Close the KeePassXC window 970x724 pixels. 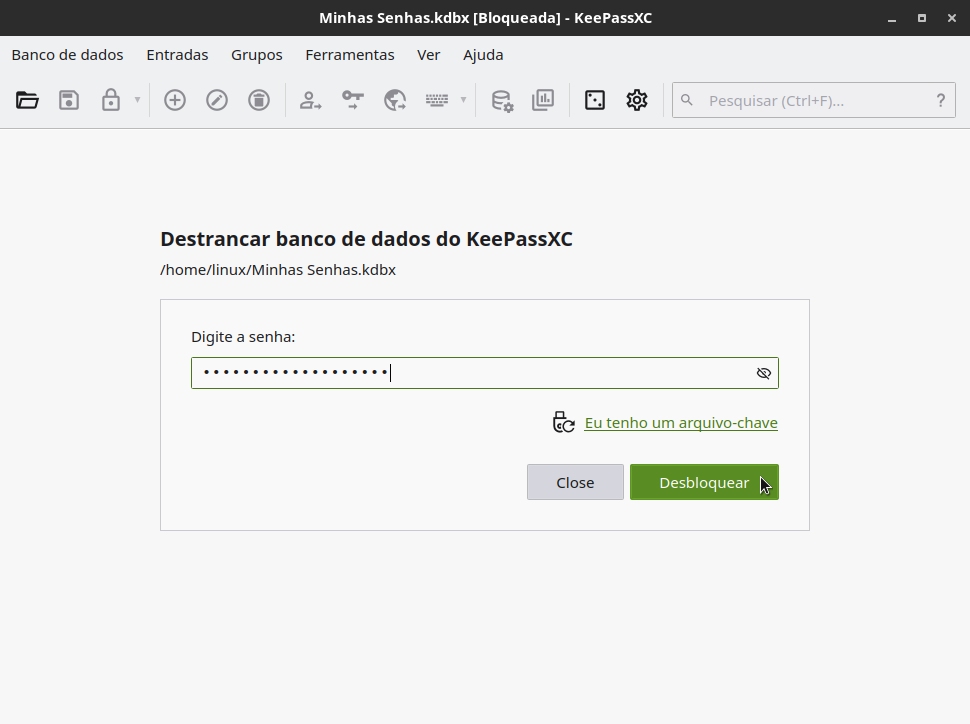(x=952, y=18)
